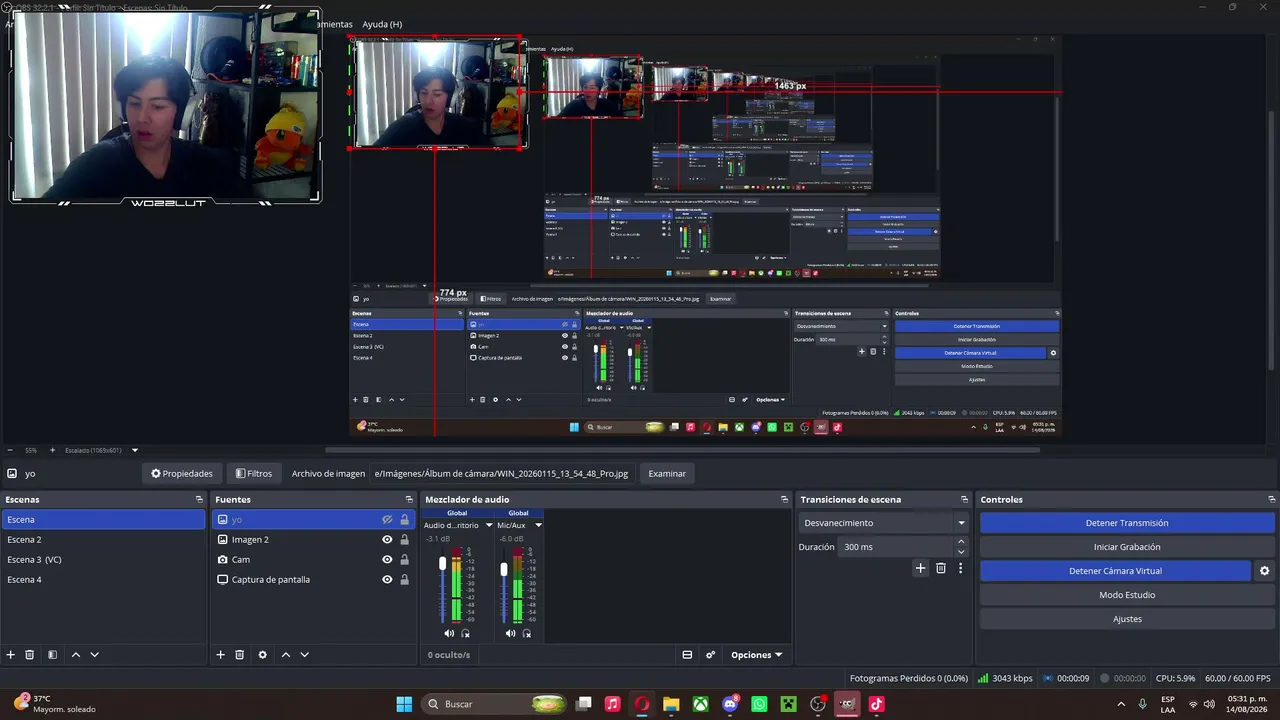The width and height of the screenshot is (1280, 720).
Task: Select the Cam source row
Action: coord(313,560)
